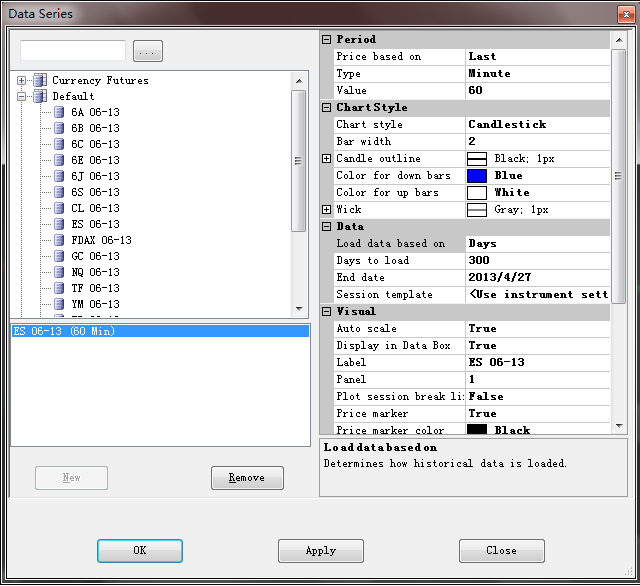Collapse the Data property section
Screen dimensions: 640x586
tap(326, 226)
